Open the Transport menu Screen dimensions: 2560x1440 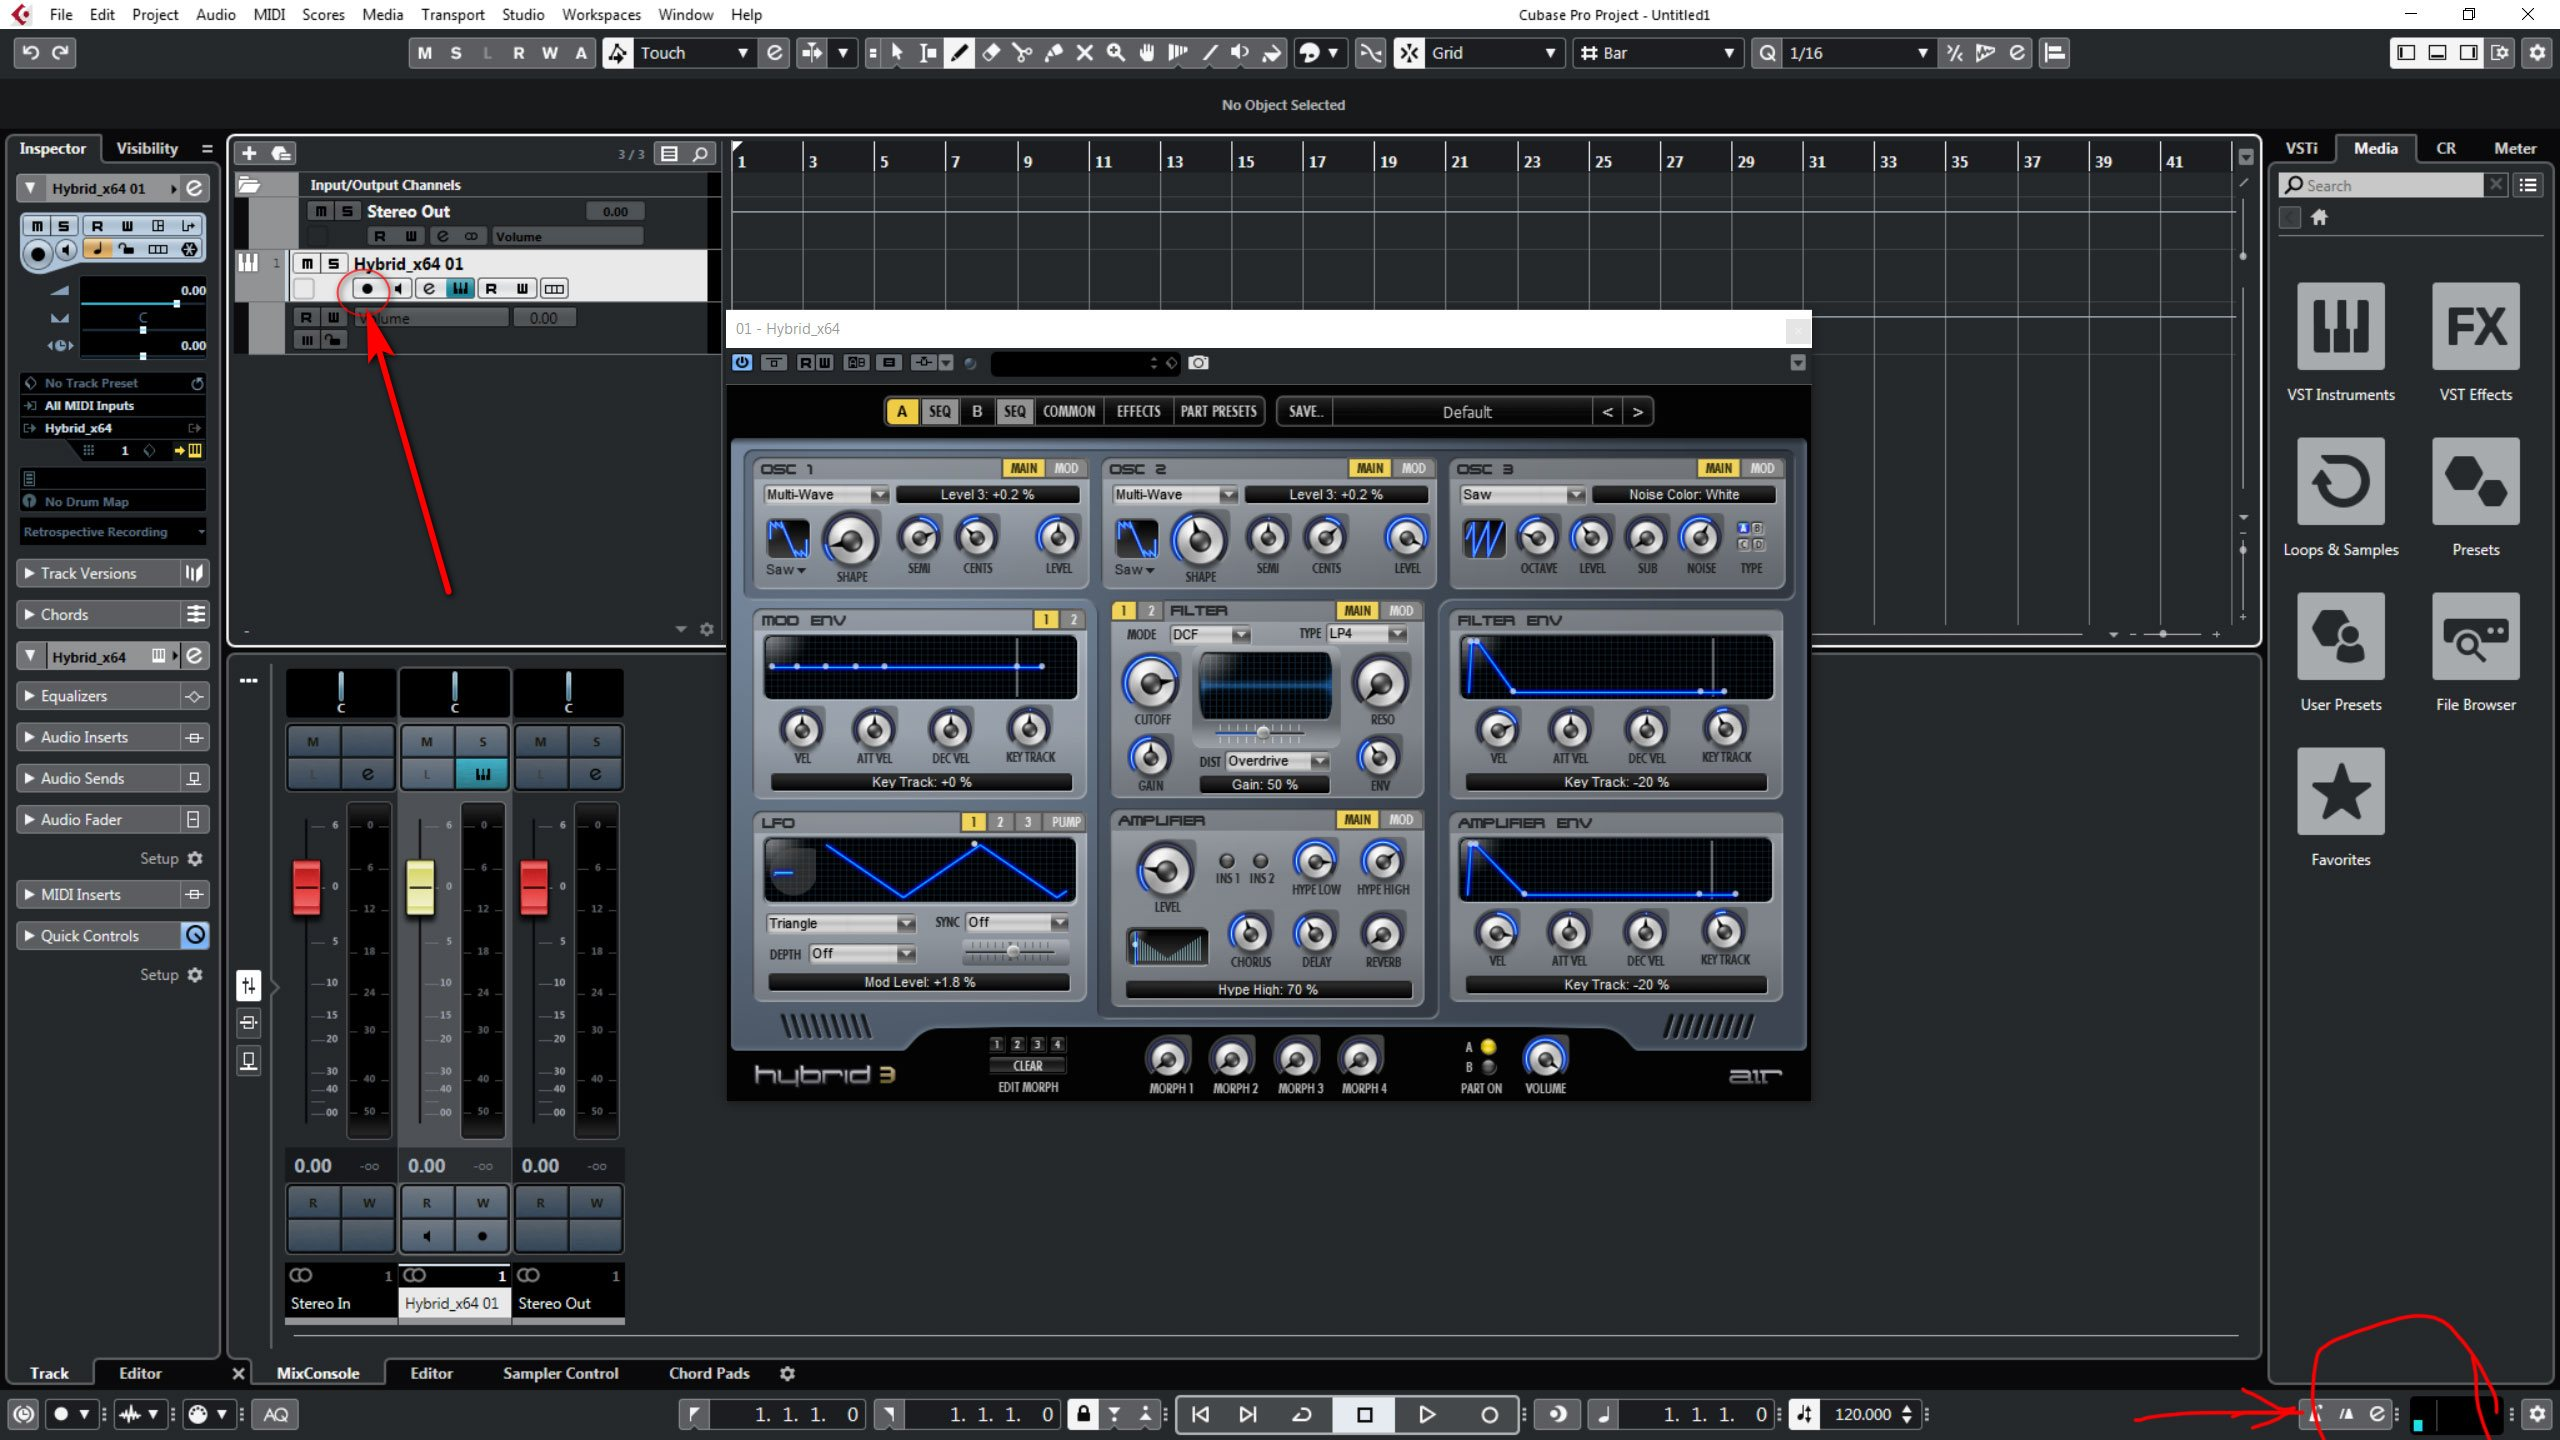click(x=452, y=14)
